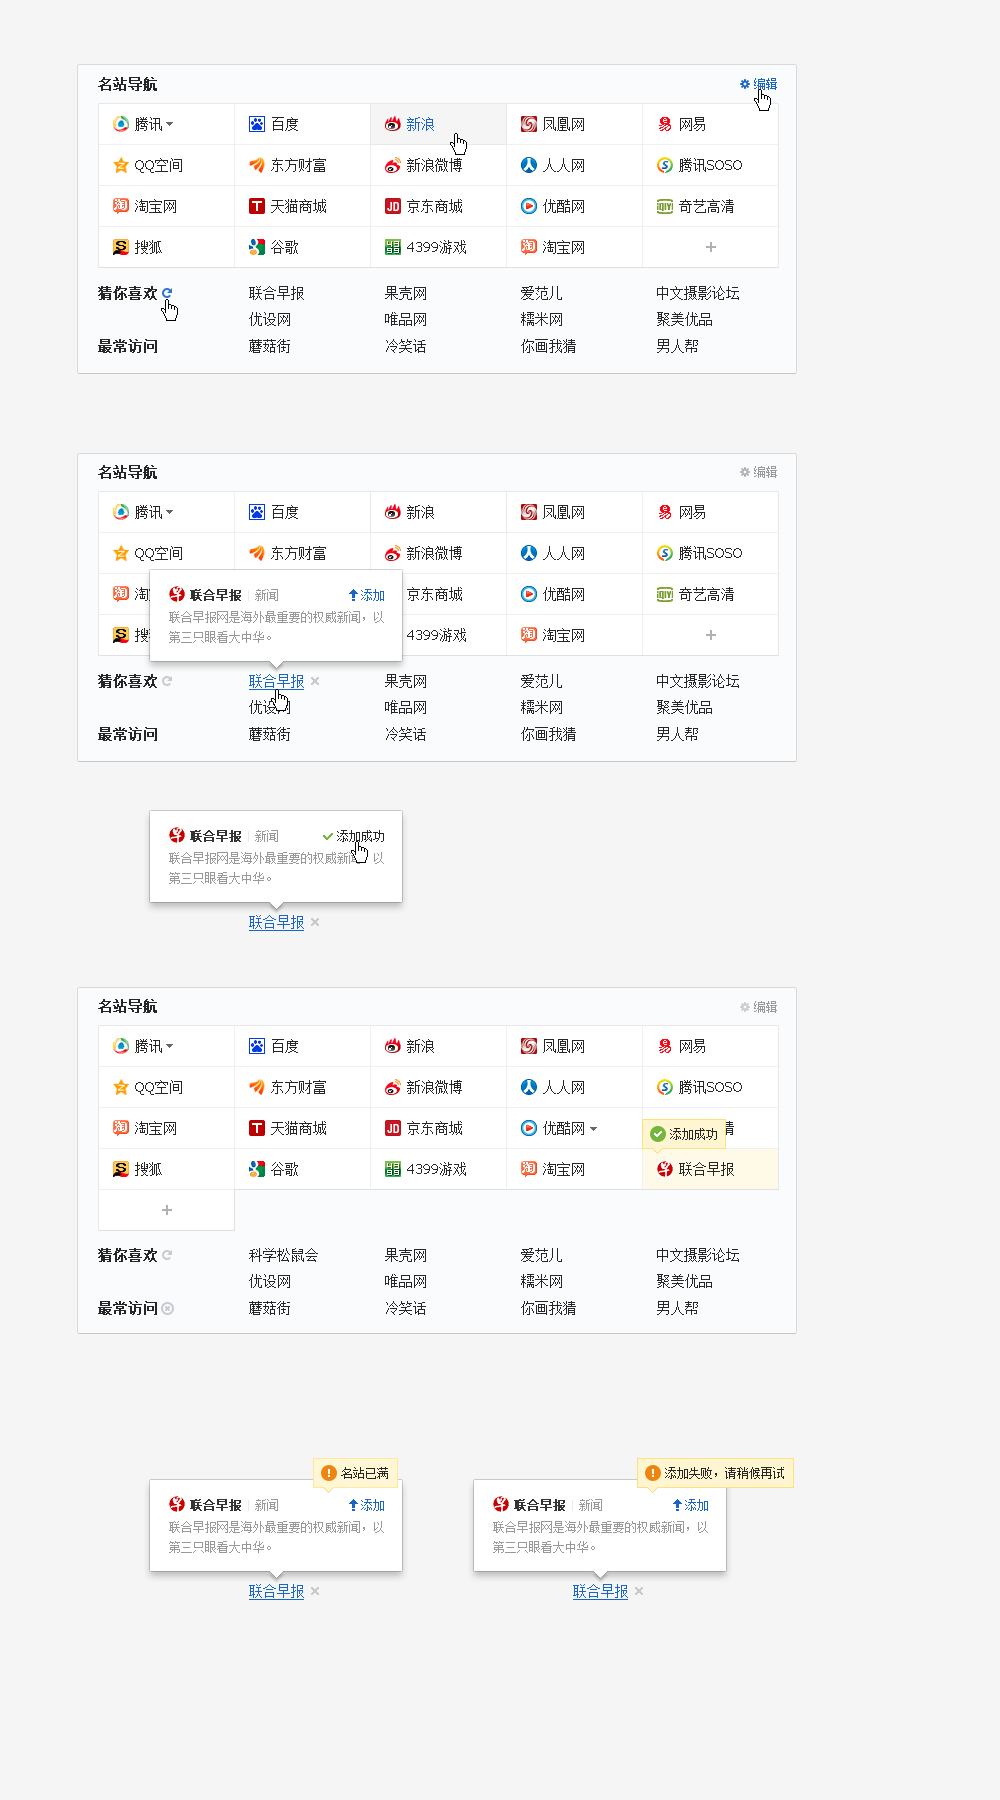Click 添加 in the 名站已满 popup

pos(367,1505)
